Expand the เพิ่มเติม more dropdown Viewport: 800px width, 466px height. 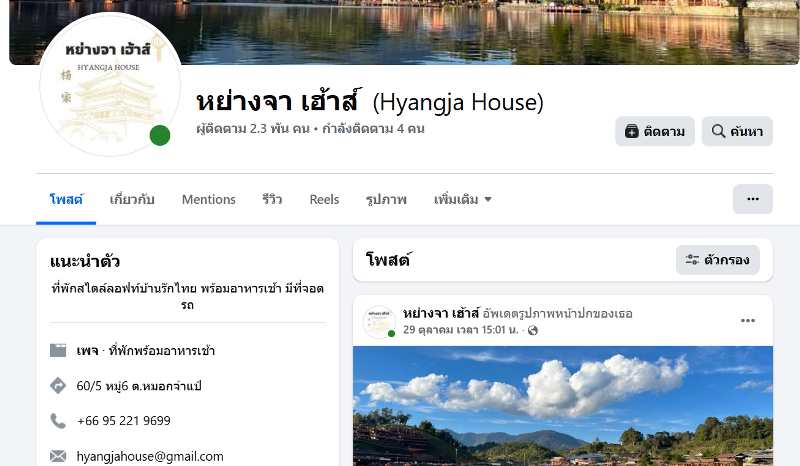coord(462,199)
